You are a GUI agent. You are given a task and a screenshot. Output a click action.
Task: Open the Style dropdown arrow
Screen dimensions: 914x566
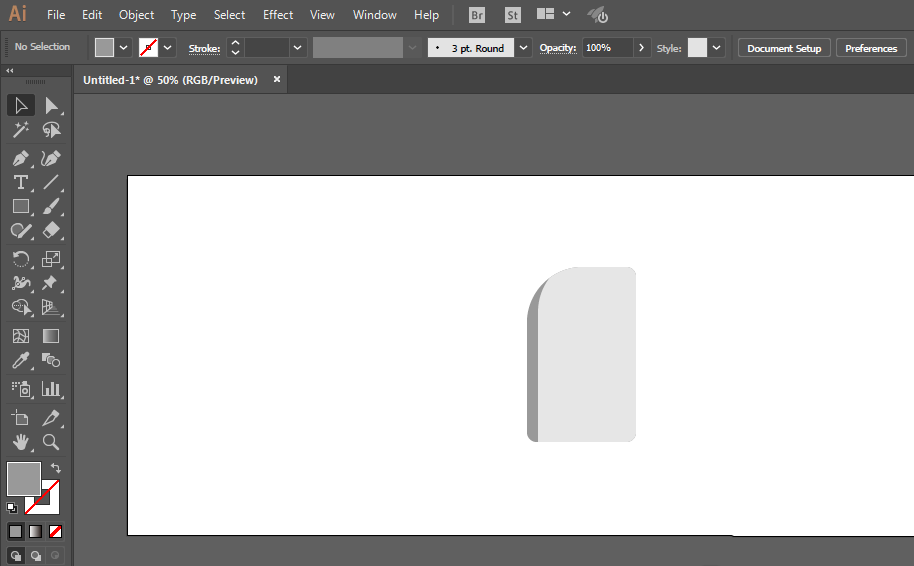click(x=716, y=48)
